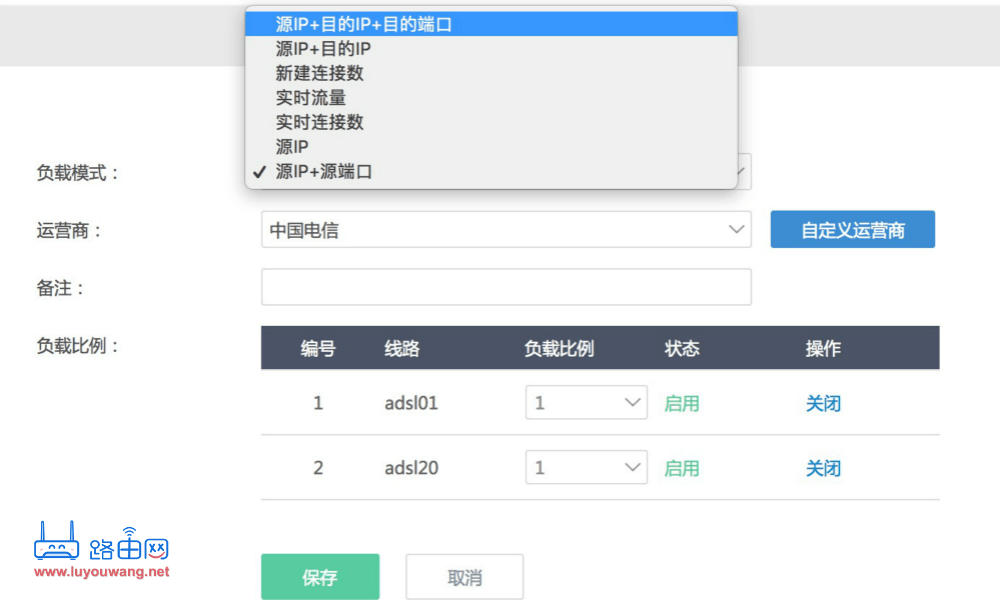Choose 源IP+目的IP from the dropdown list
1000x607 pixels.
tap(320, 48)
